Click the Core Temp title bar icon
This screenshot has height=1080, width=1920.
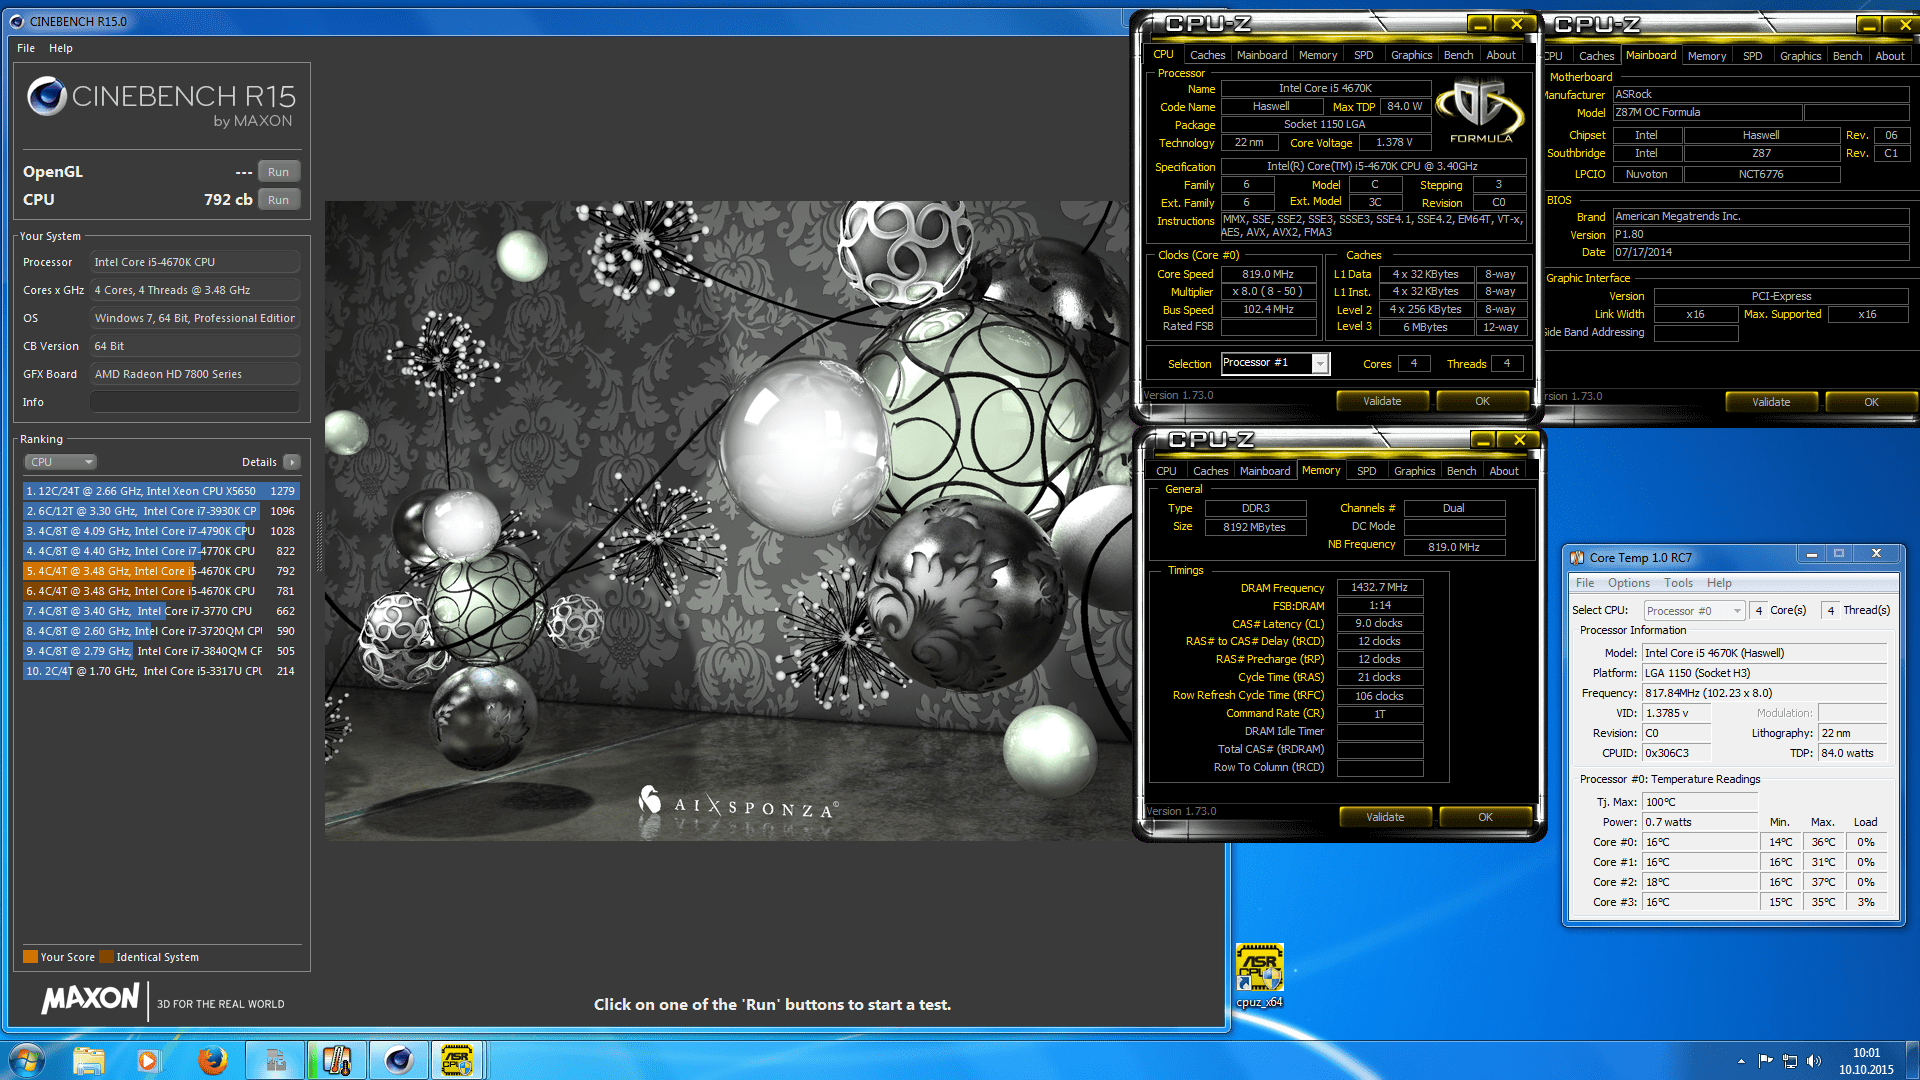tap(1577, 558)
